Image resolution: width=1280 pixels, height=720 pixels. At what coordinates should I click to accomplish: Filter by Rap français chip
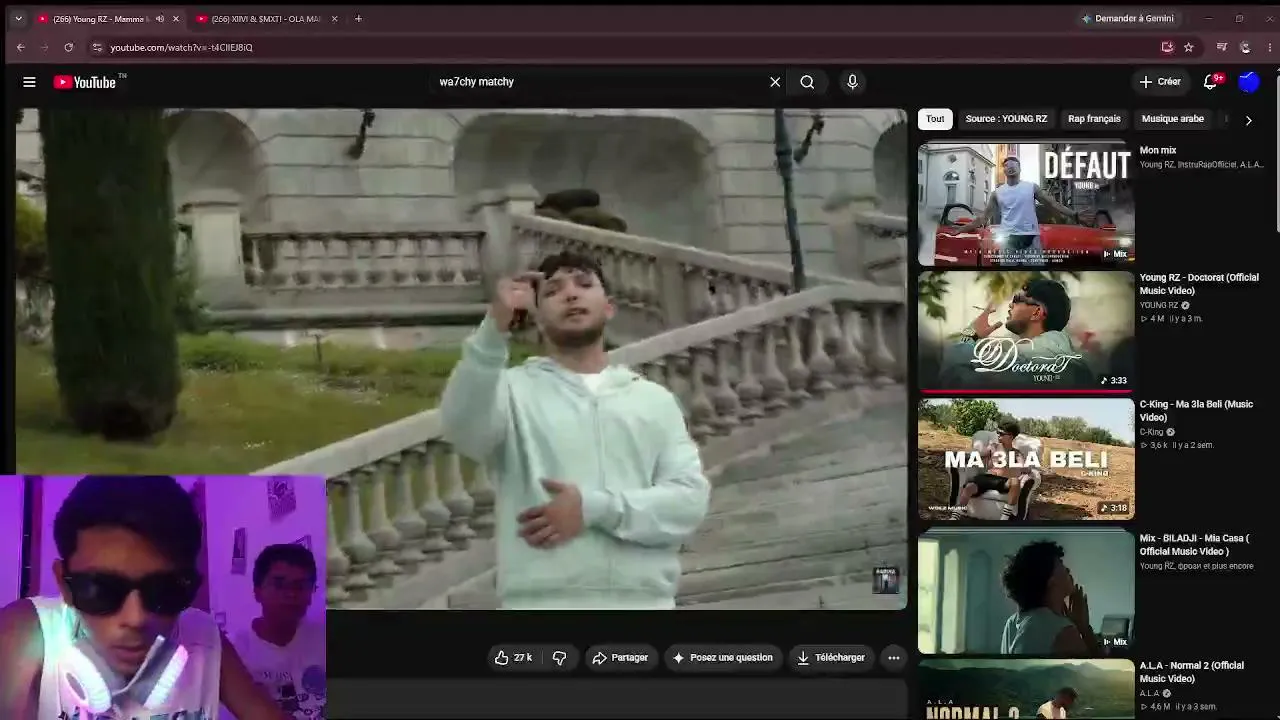click(1094, 119)
